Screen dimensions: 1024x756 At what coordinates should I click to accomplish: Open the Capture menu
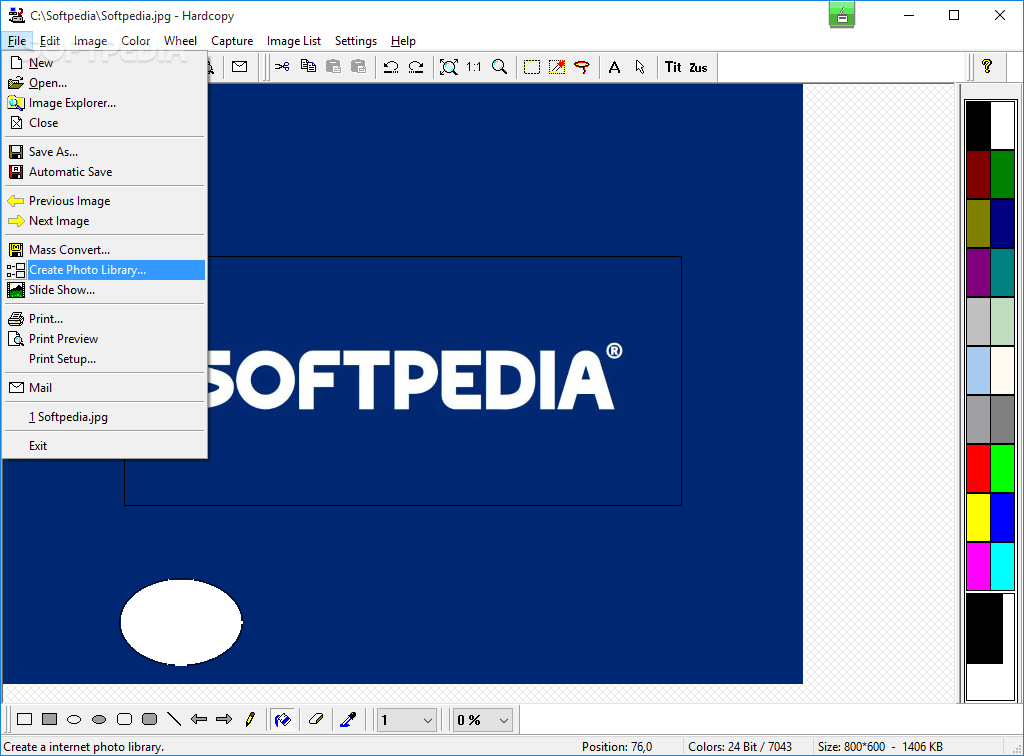232,40
